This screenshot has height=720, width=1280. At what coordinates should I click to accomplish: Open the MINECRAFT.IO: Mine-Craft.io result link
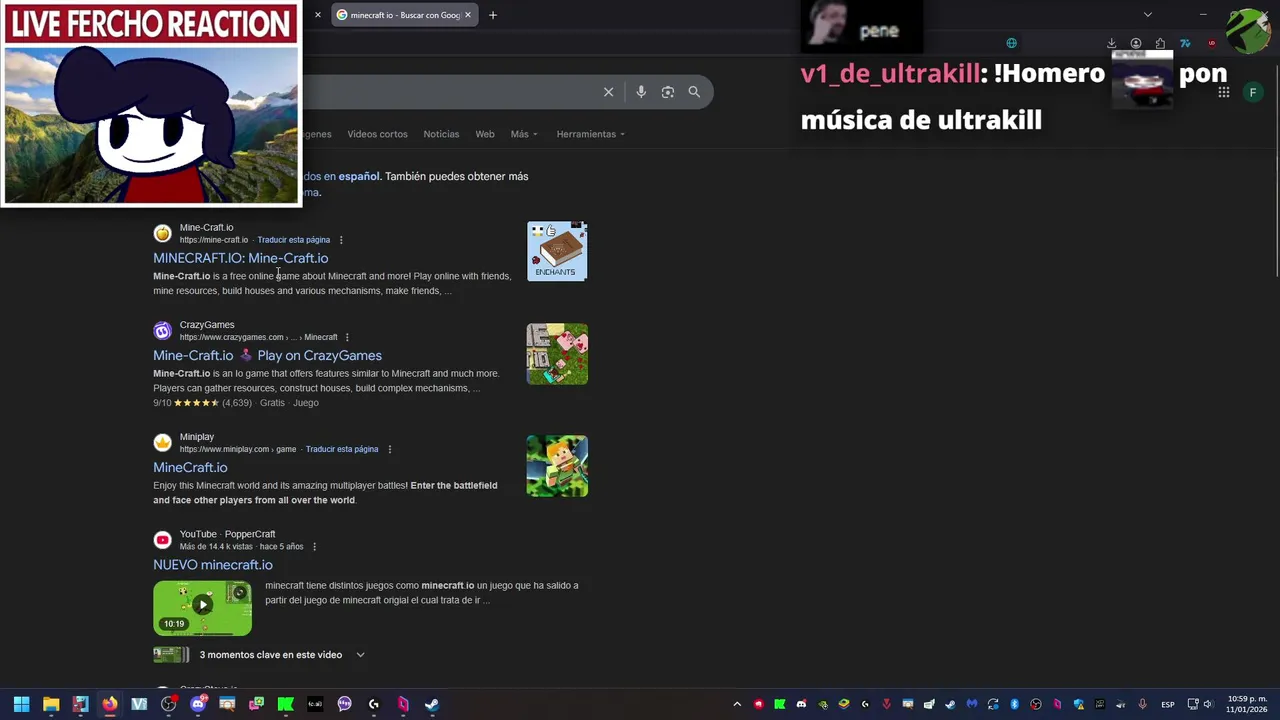(240, 258)
